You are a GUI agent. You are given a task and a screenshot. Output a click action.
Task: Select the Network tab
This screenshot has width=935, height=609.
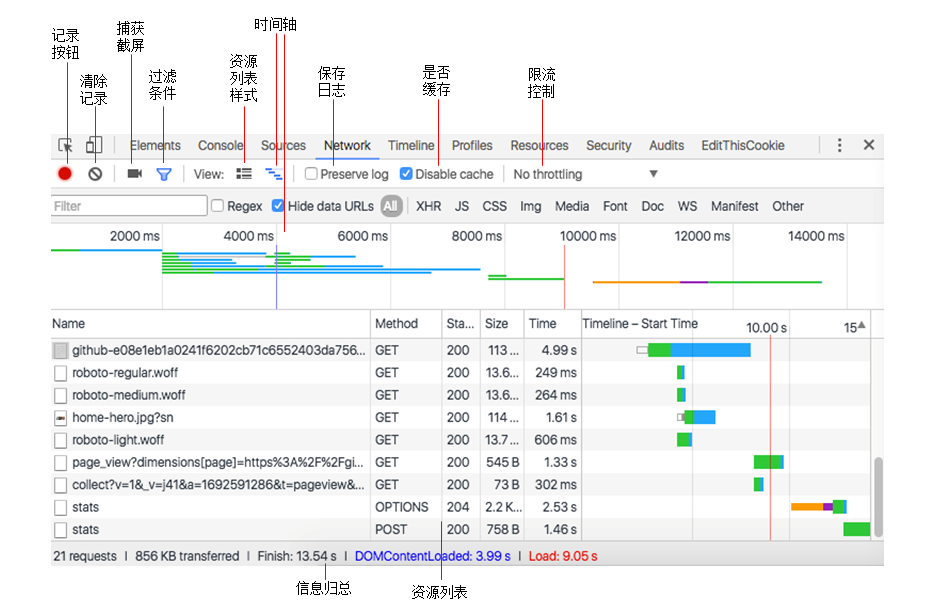coord(347,146)
